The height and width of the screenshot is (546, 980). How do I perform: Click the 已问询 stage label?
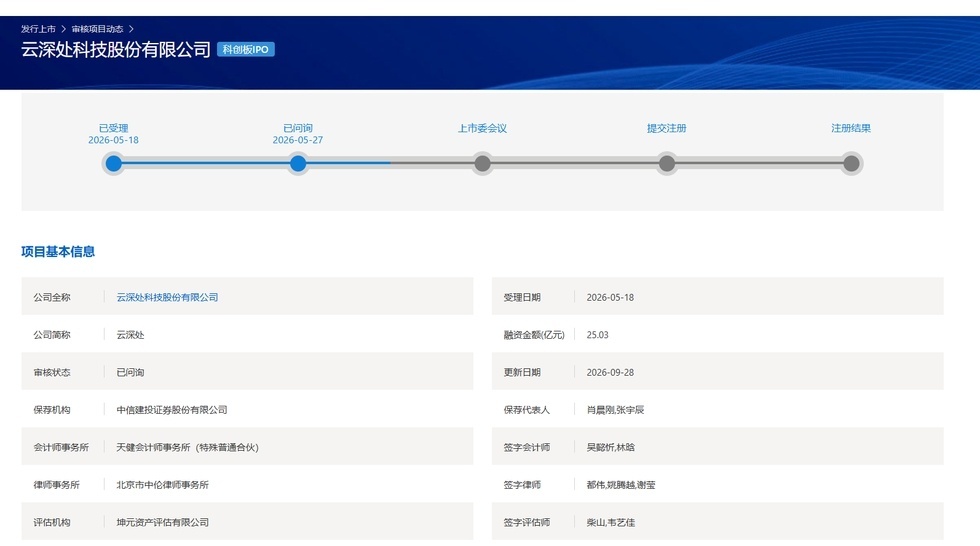coord(298,128)
